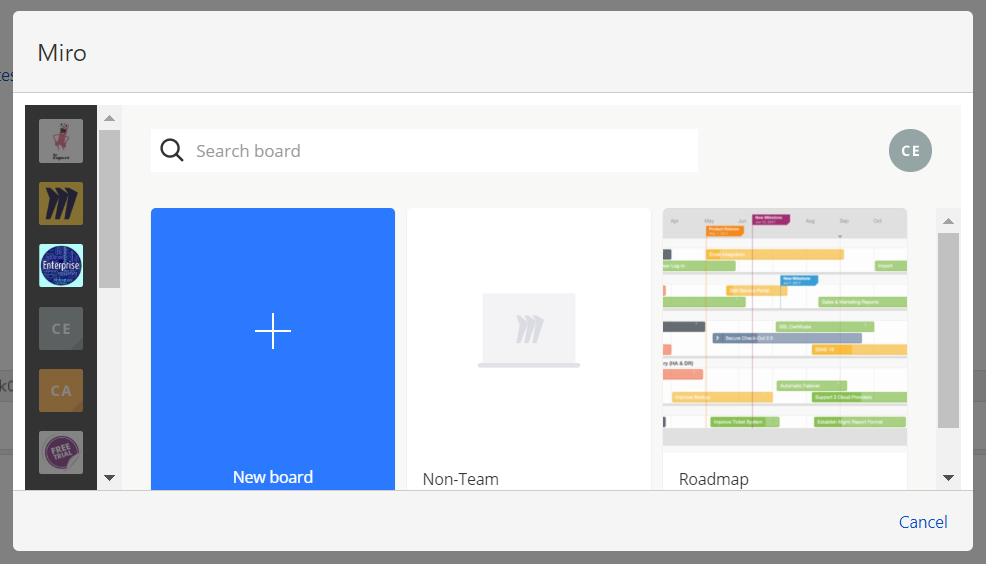Type in the Search board field
Viewport: 986px width, 564px height.
(440, 151)
